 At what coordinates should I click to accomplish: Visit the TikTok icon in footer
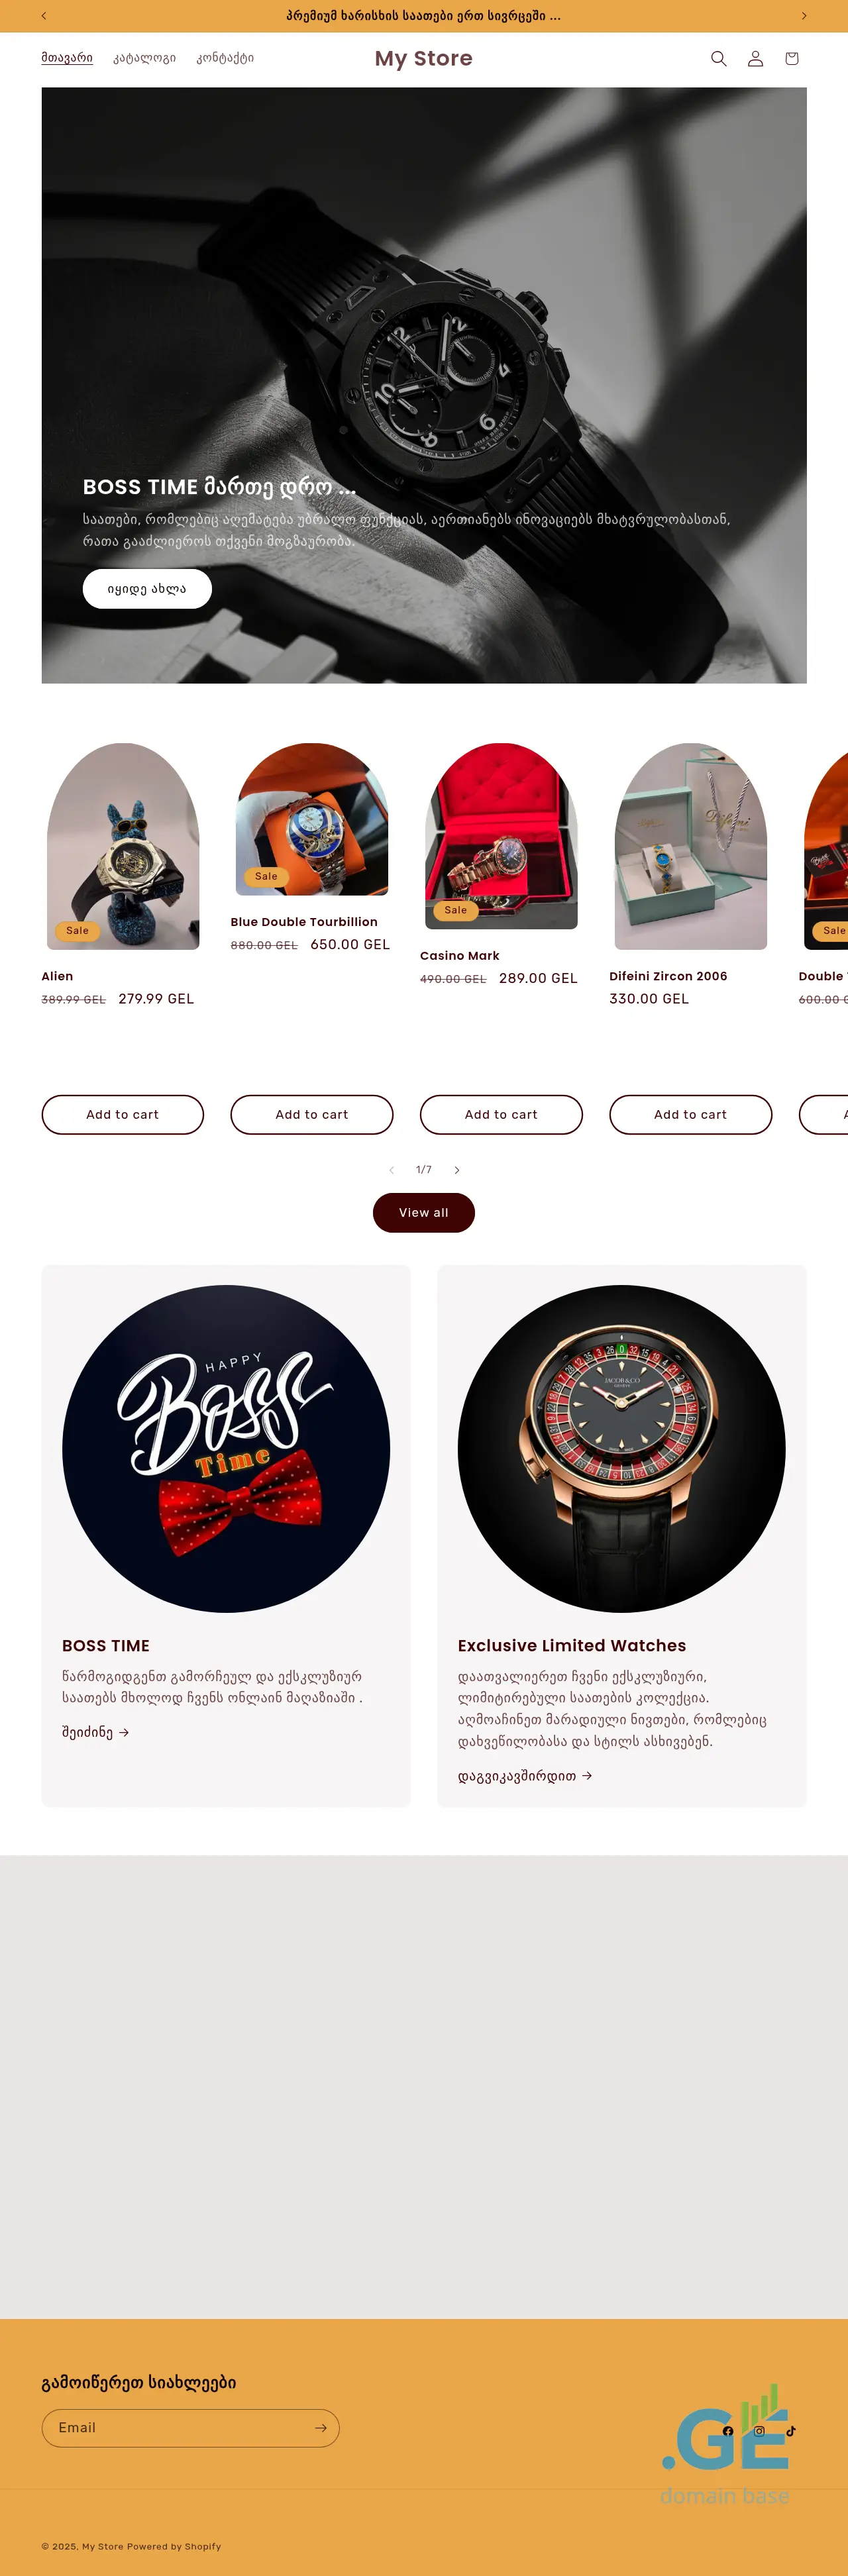791,2431
